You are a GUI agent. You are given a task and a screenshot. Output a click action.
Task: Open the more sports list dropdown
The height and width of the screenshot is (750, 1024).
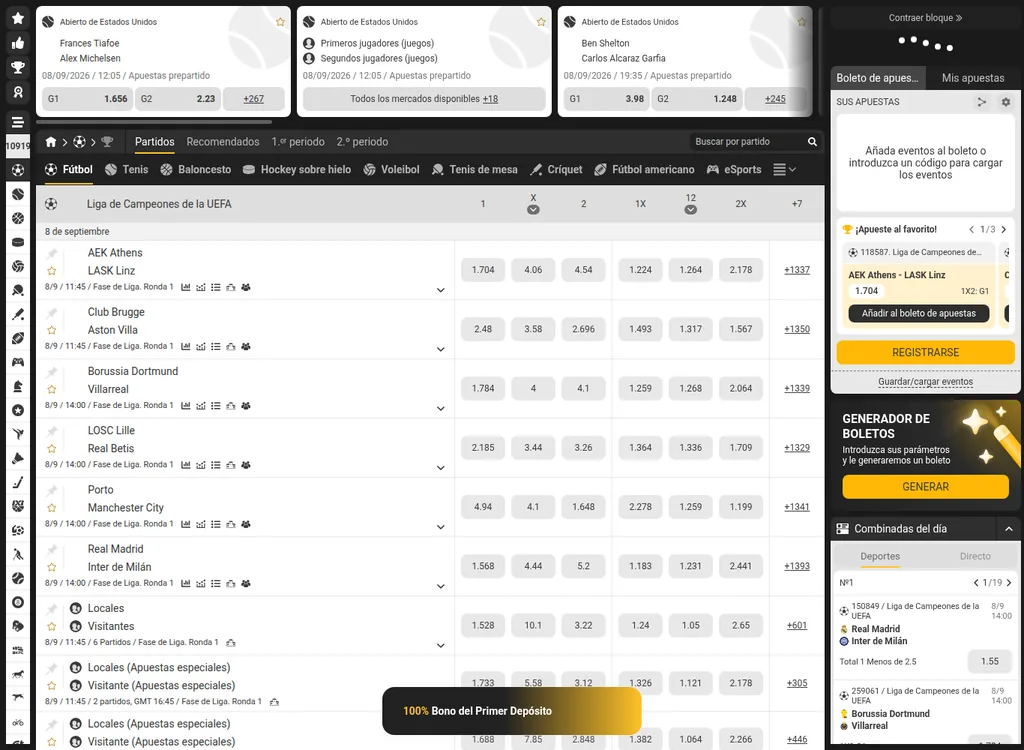784,170
